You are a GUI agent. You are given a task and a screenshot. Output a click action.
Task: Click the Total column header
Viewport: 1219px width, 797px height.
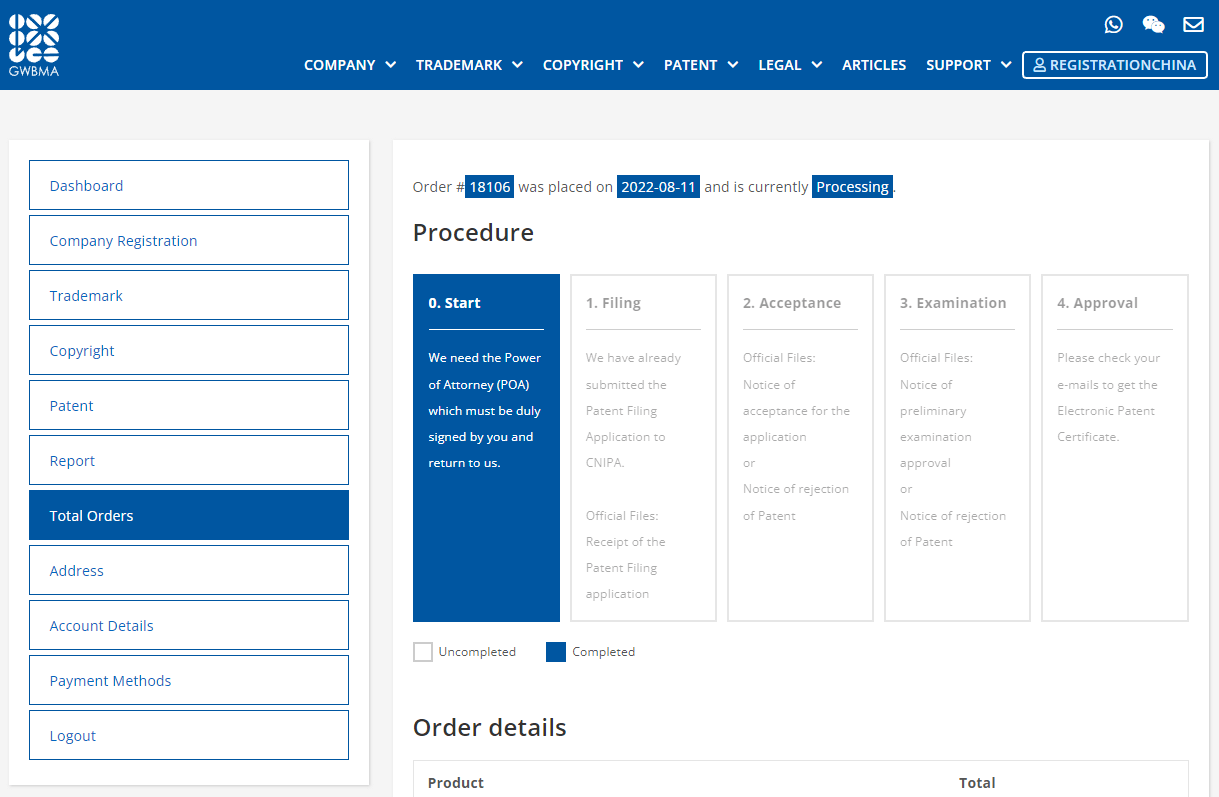click(x=977, y=783)
